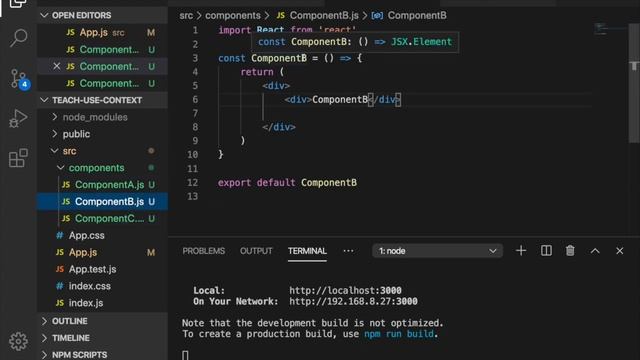Viewport: 640px width, 360px height.
Task: Click 'npm run build' text in terminal
Action: click(399, 334)
